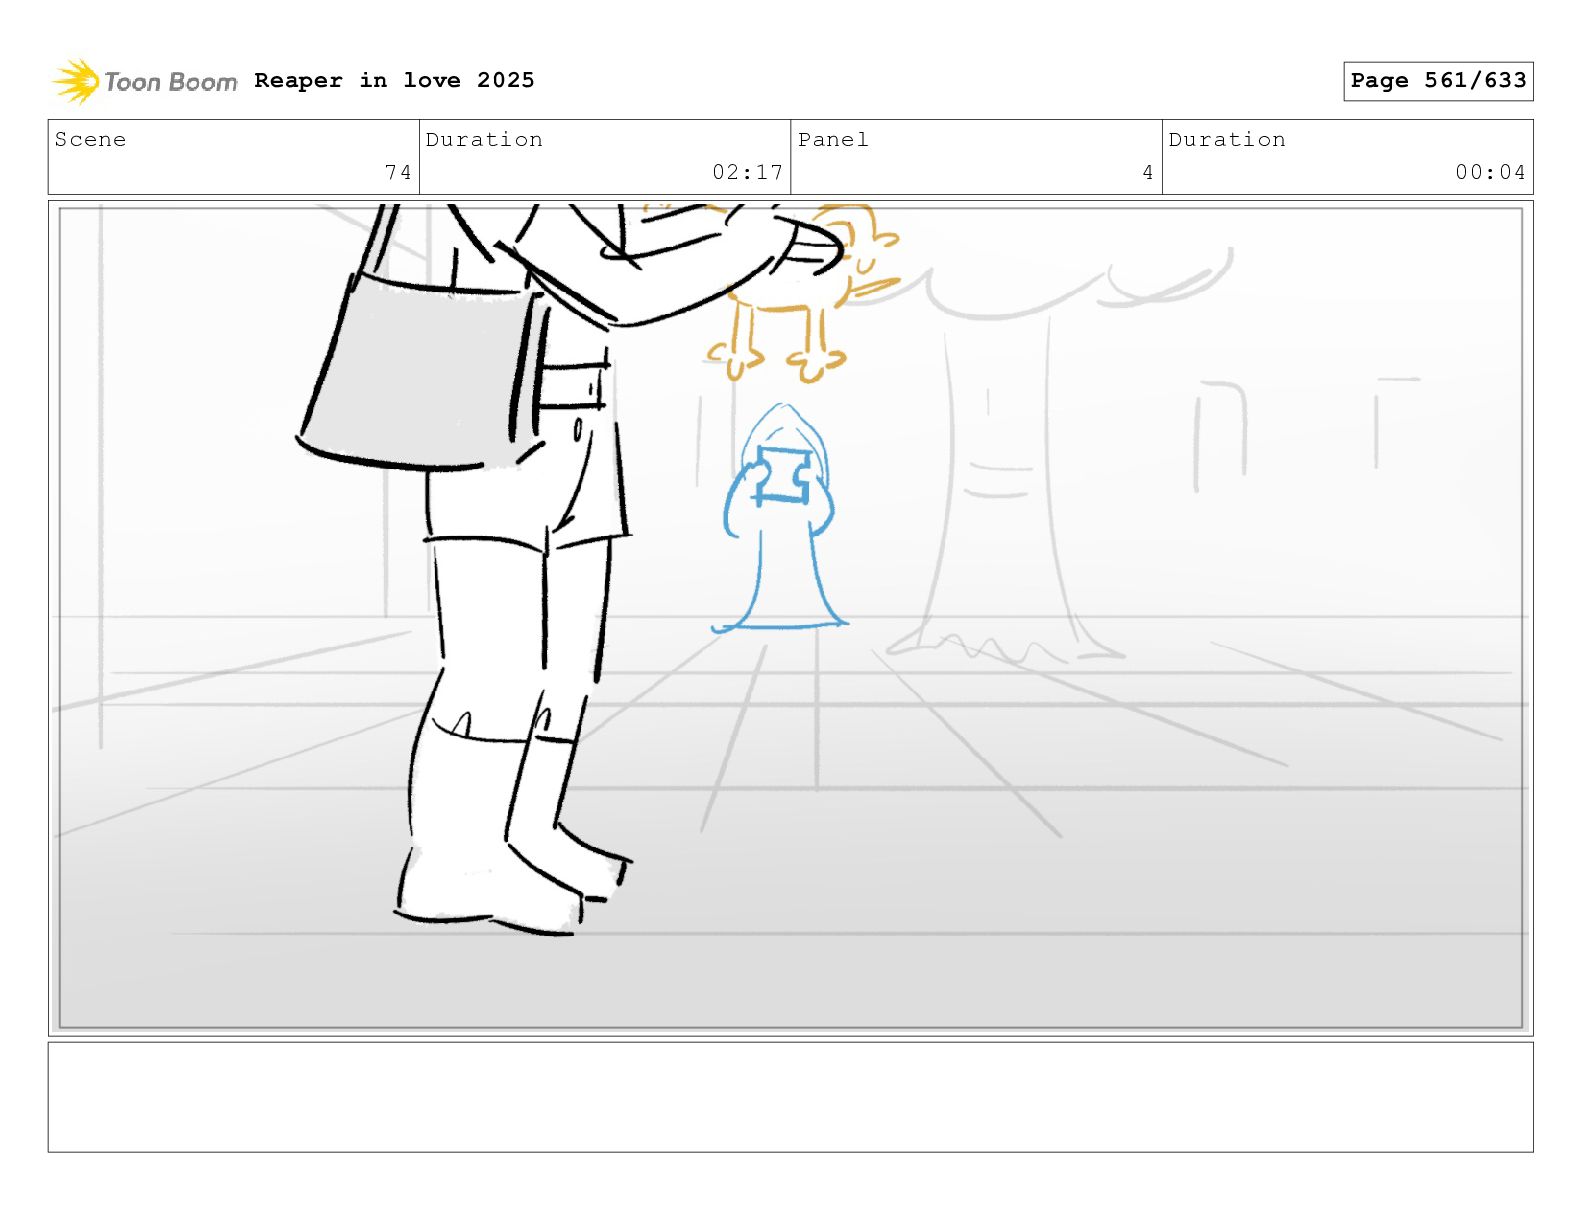Click the blue hooded figure sketch
Viewport: 1584px width, 1224px height.
click(780, 518)
